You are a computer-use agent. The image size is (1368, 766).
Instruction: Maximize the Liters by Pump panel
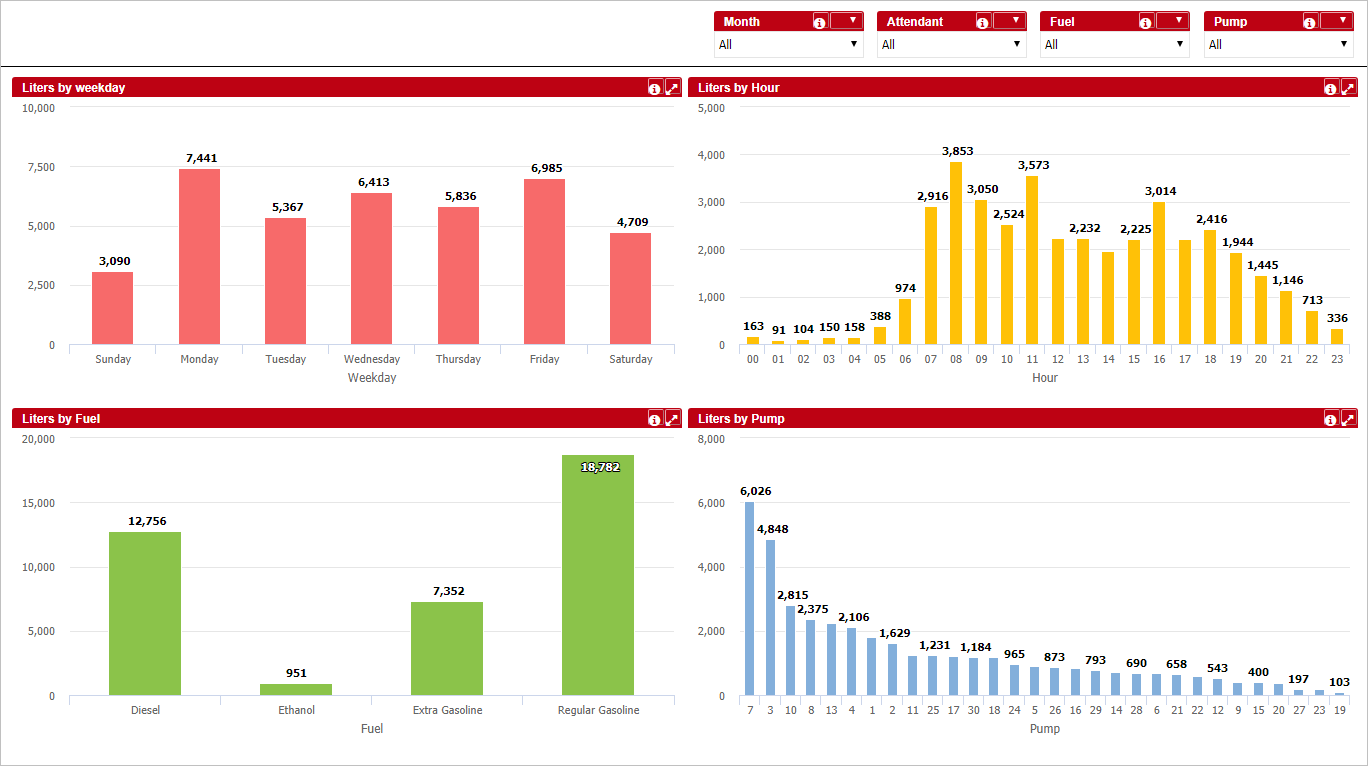[x=1349, y=419]
